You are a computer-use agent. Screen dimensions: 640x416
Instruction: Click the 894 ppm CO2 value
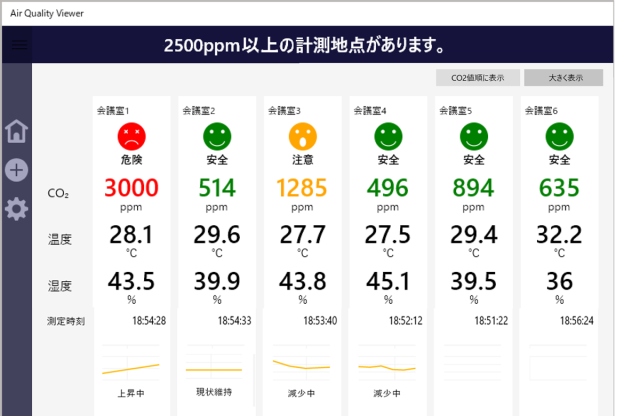[473, 188]
